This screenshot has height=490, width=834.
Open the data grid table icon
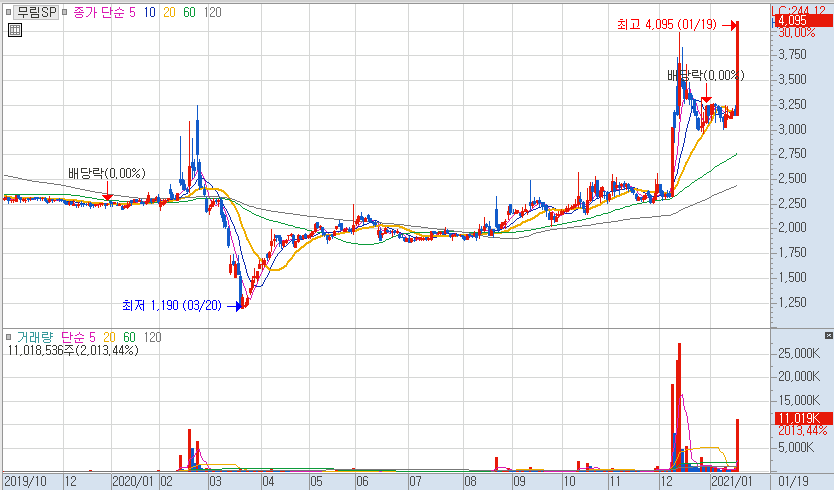click(15, 30)
